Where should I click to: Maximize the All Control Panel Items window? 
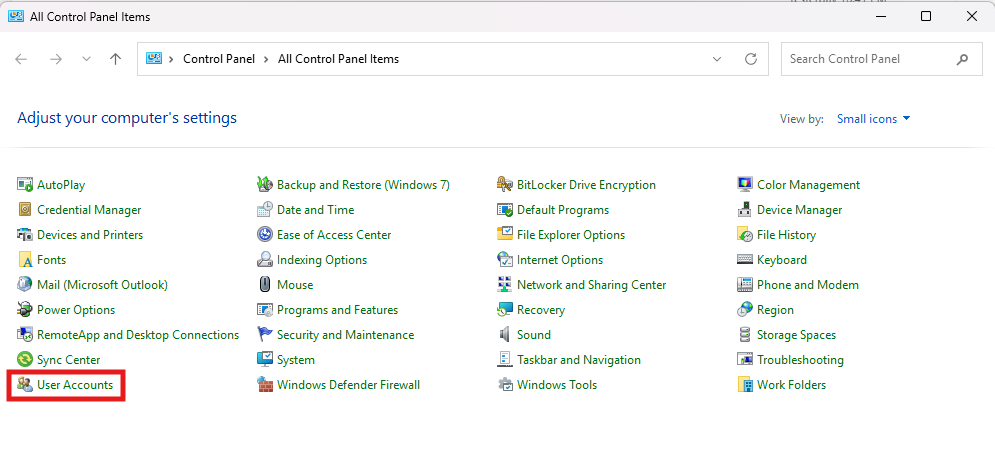pos(926,17)
